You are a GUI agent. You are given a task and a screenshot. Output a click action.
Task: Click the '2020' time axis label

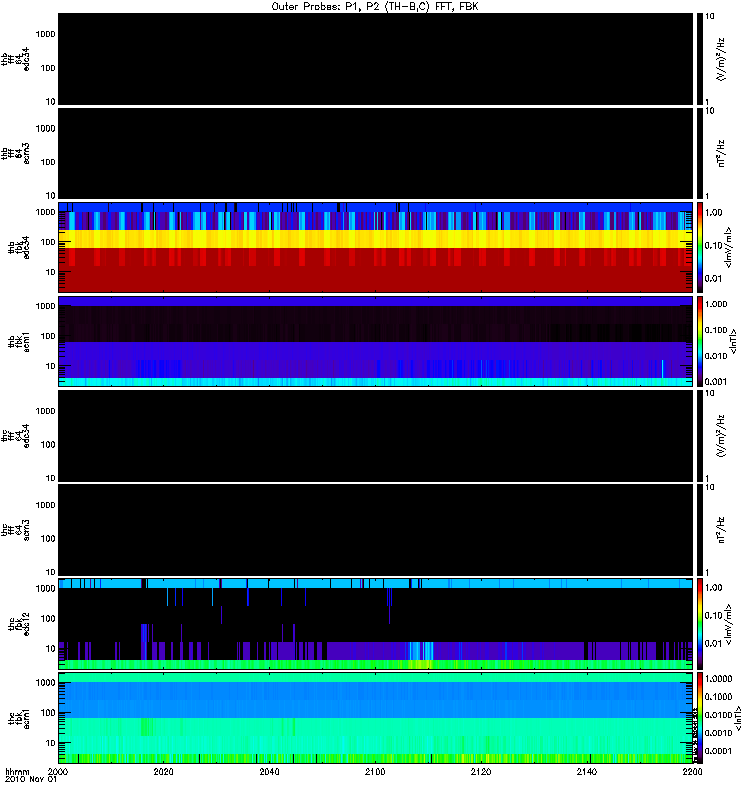(163, 771)
